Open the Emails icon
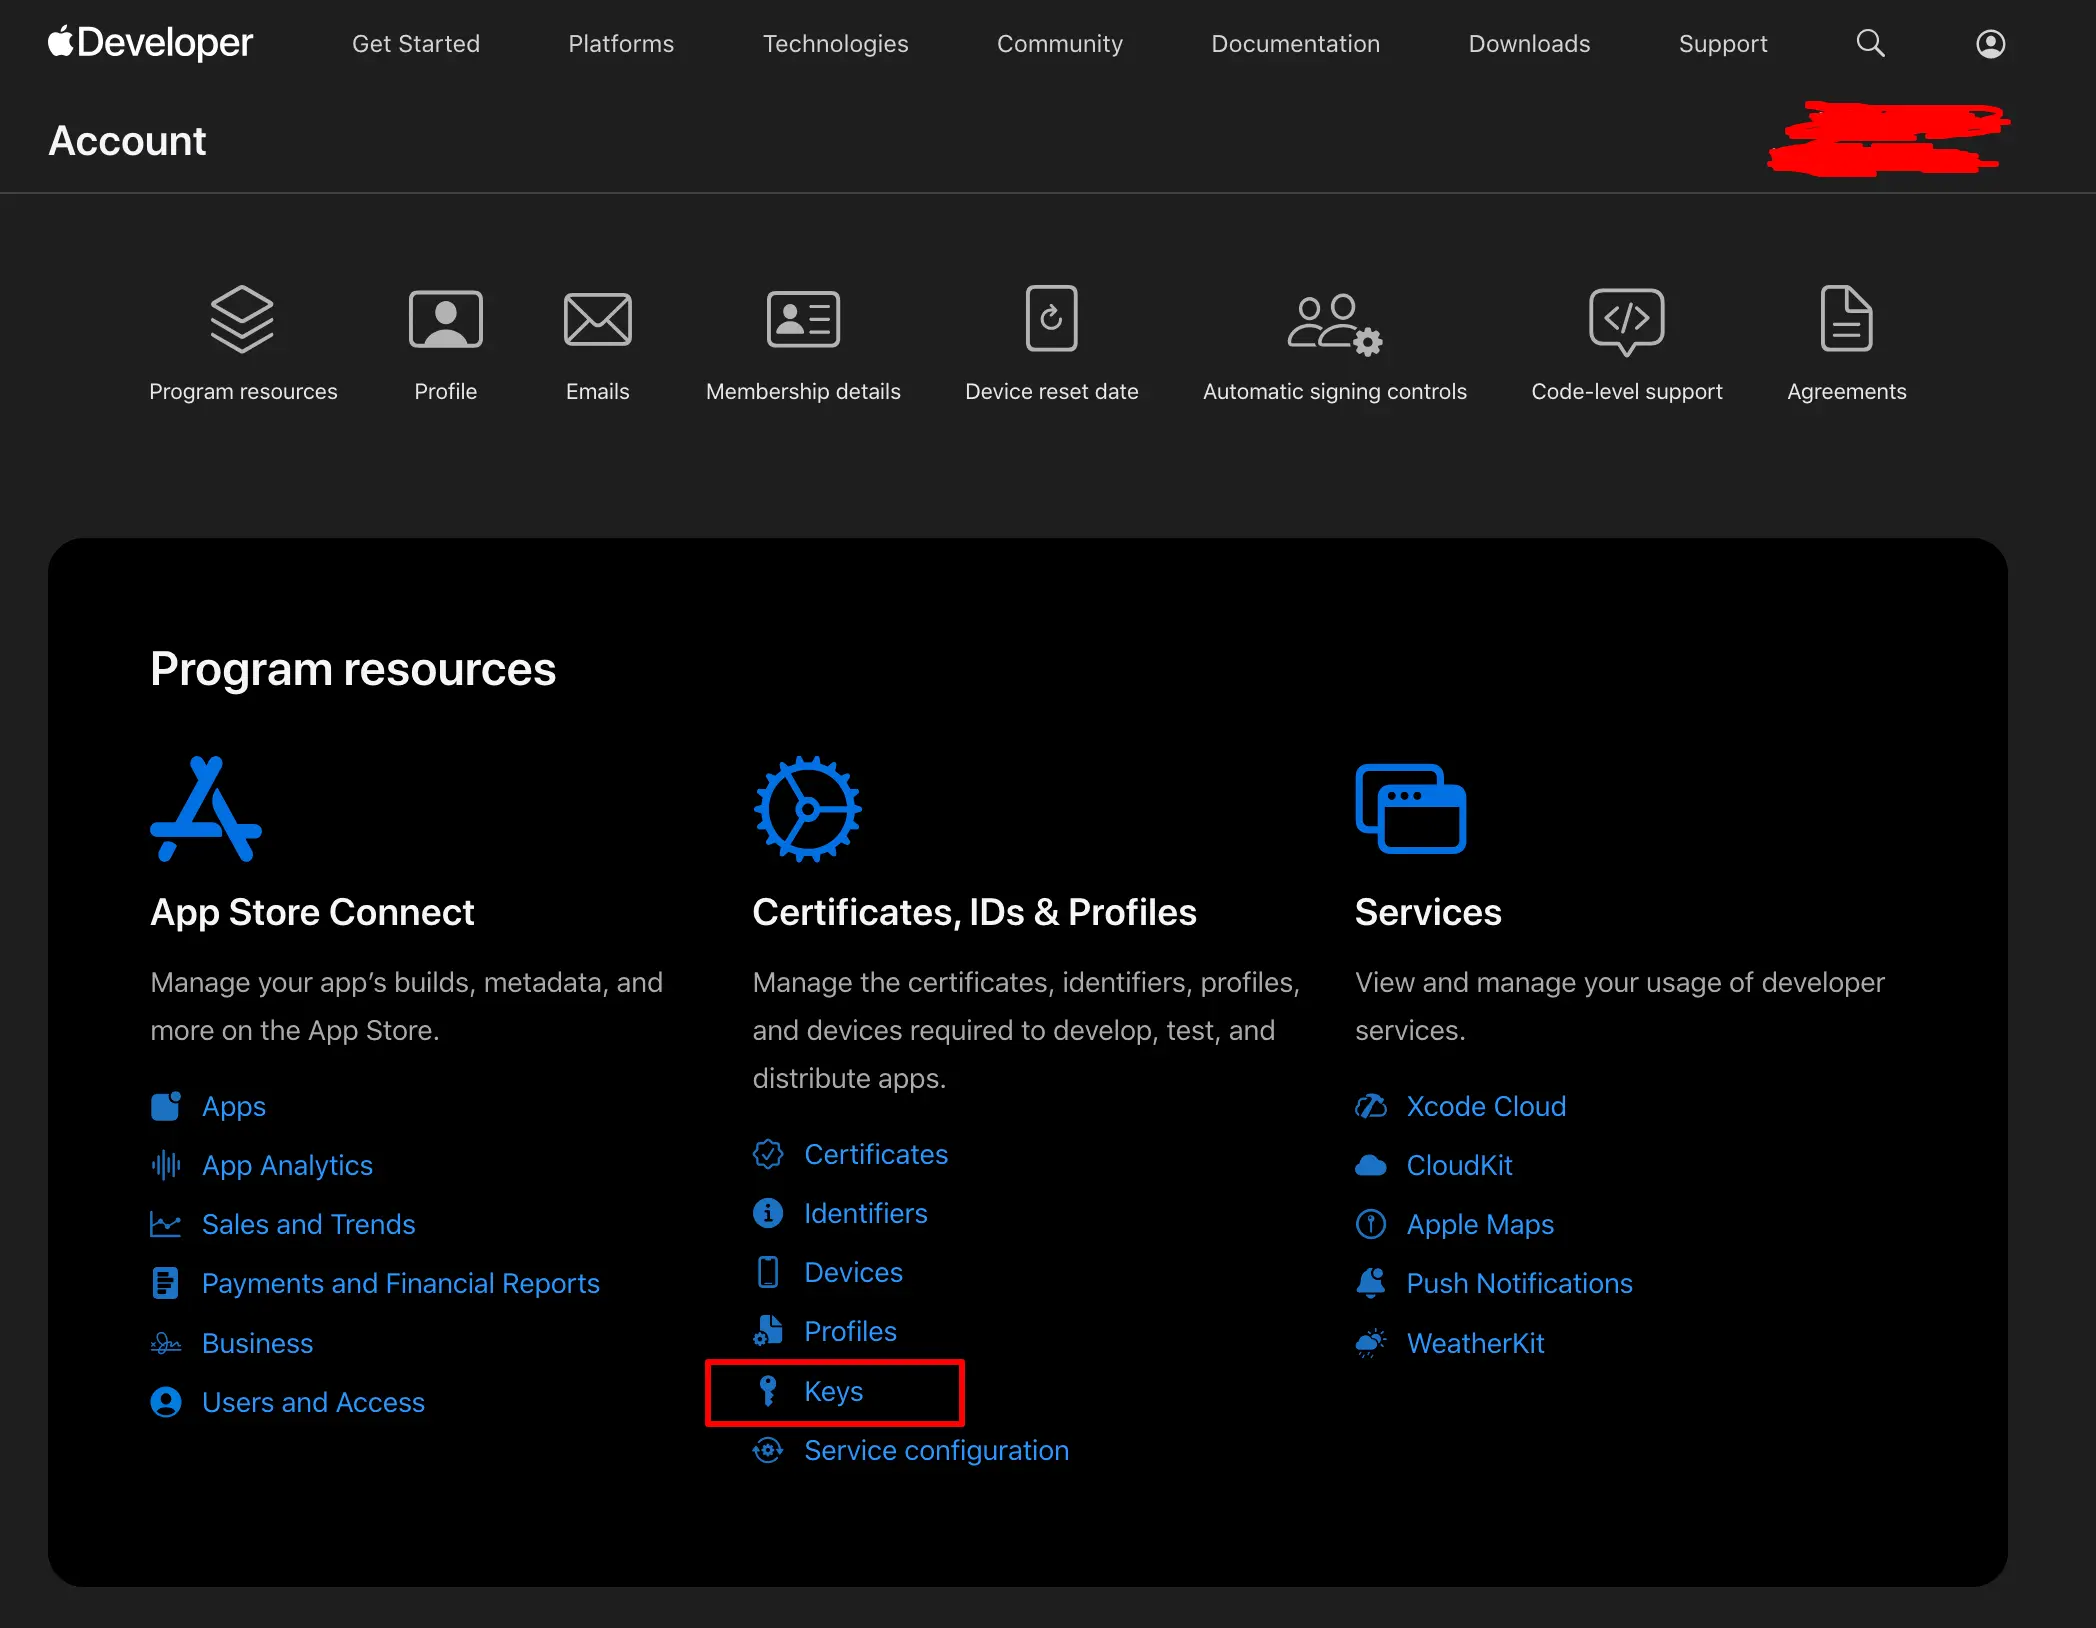The width and height of the screenshot is (2096, 1628). pyautogui.click(x=597, y=318)
